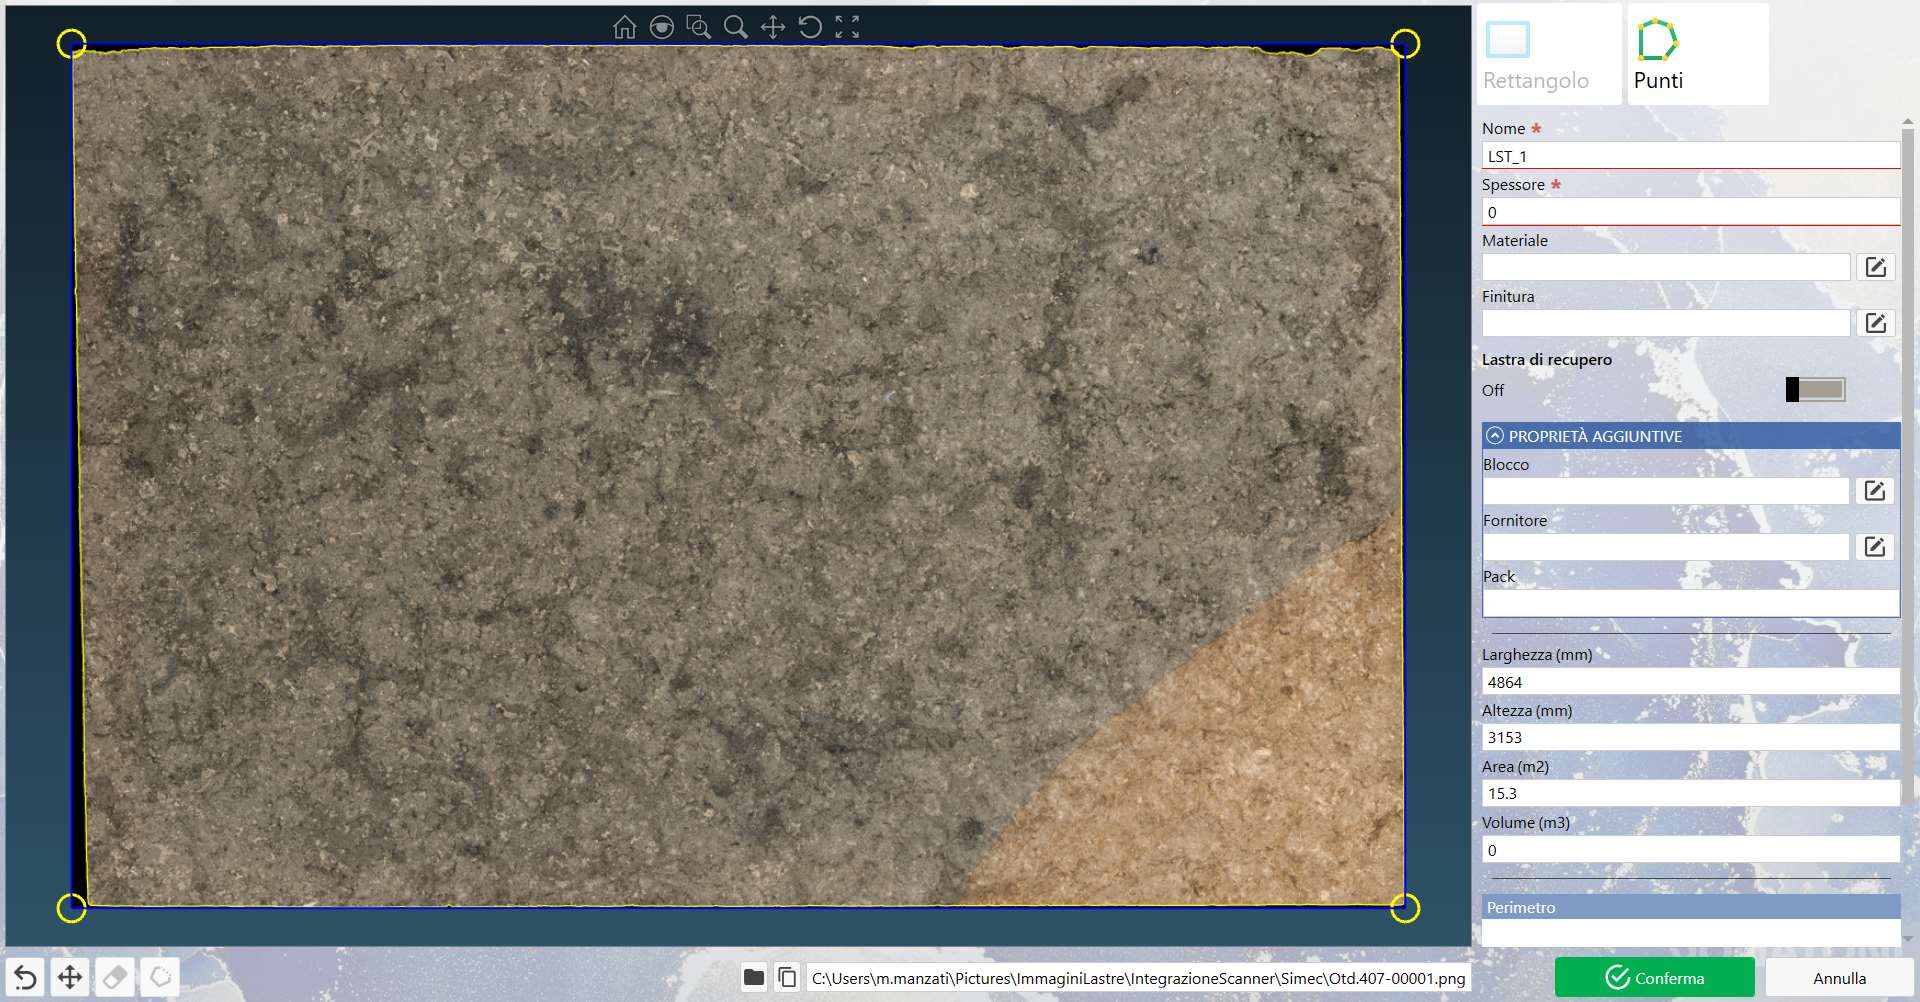The width and height of the screenshot is (1920, 1002).
Task: Select the zoom-to-window tool
Action: click(x=698, y=27)
